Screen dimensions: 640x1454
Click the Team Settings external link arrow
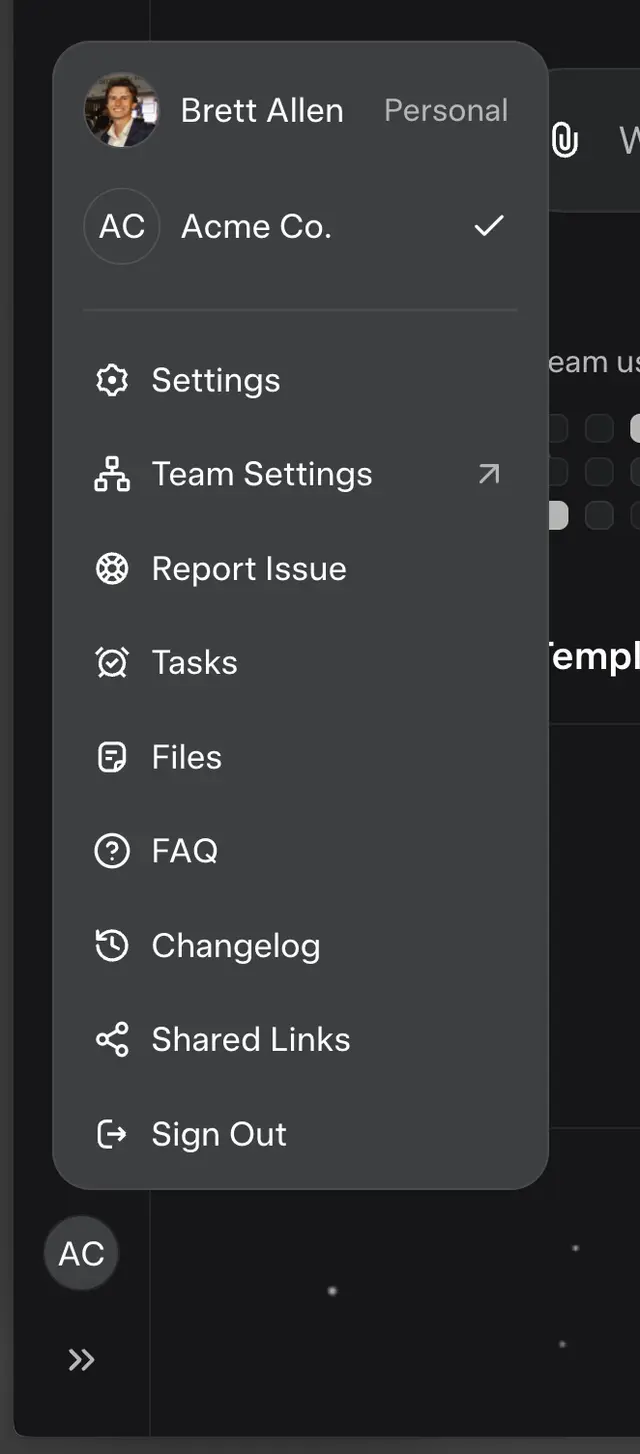point(489,474)
